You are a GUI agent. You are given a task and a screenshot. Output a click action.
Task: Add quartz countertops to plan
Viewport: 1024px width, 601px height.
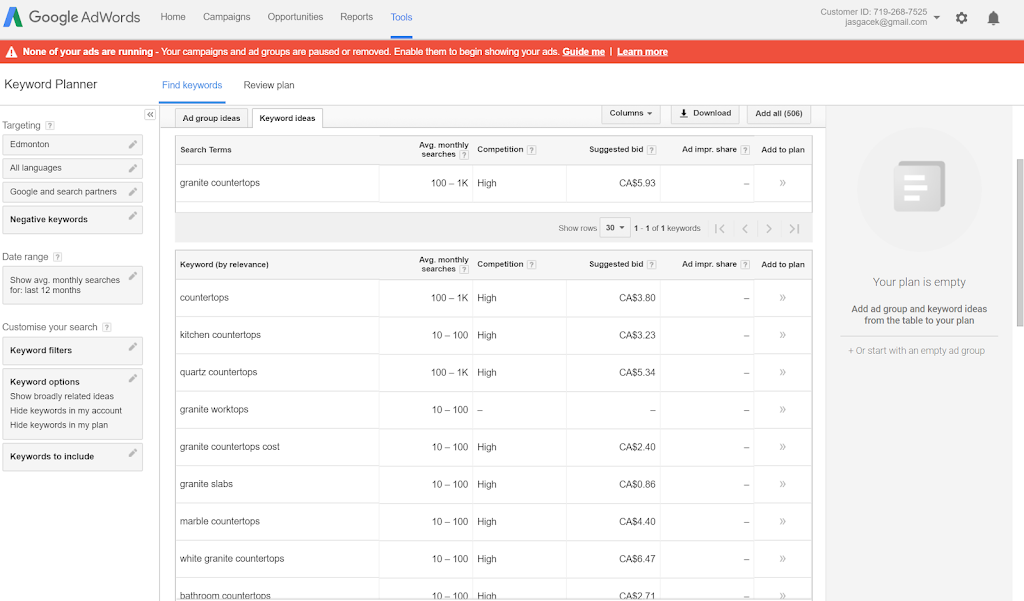[x=782, y=372]
